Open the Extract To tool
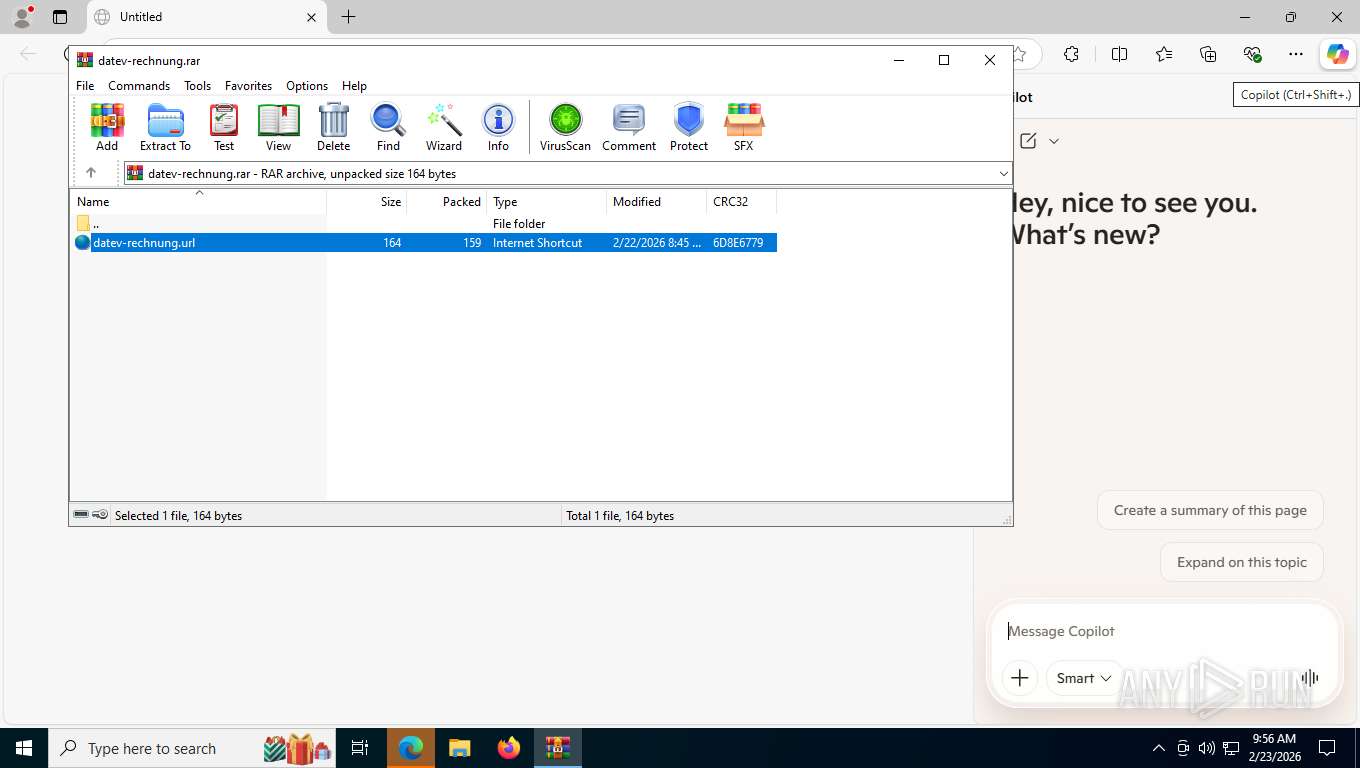This screenshot has width=1360, height=768. [x=165, y=127]
